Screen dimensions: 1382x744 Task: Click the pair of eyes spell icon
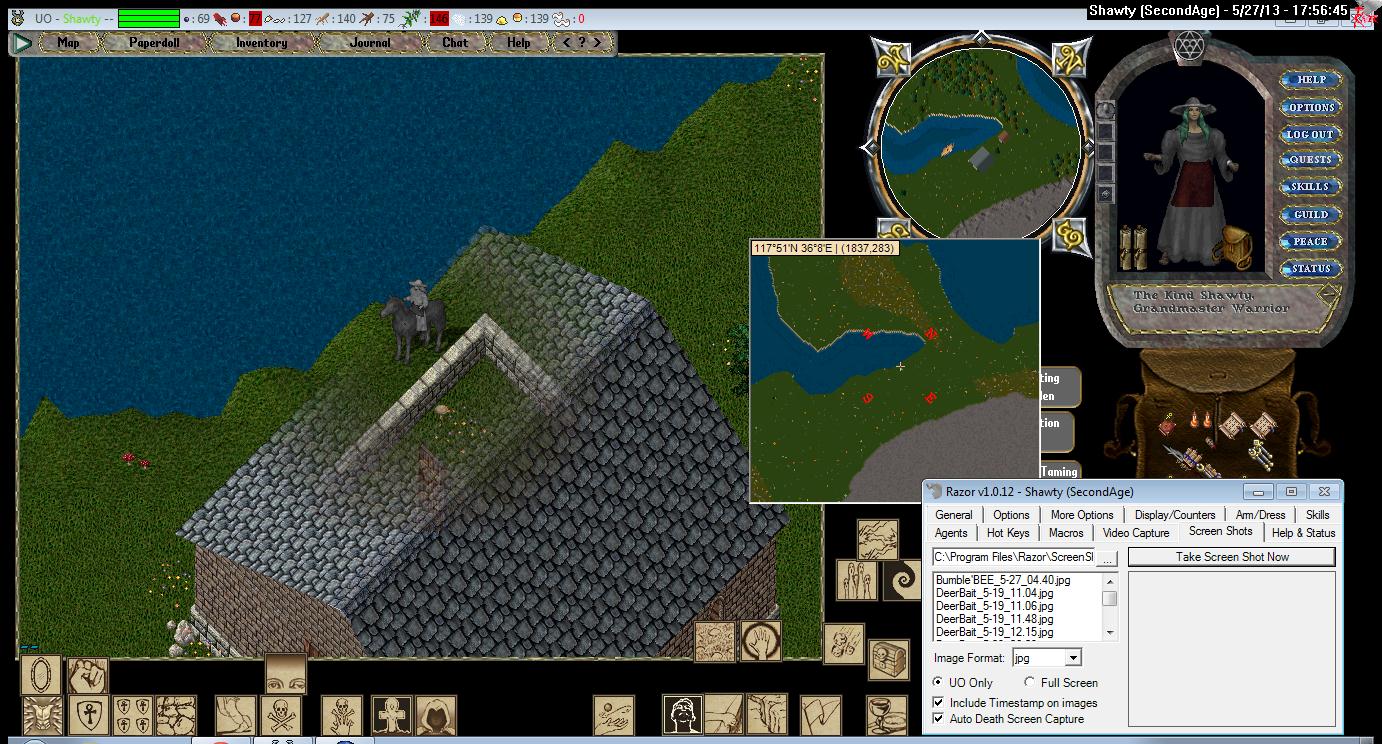click(285, 673)
